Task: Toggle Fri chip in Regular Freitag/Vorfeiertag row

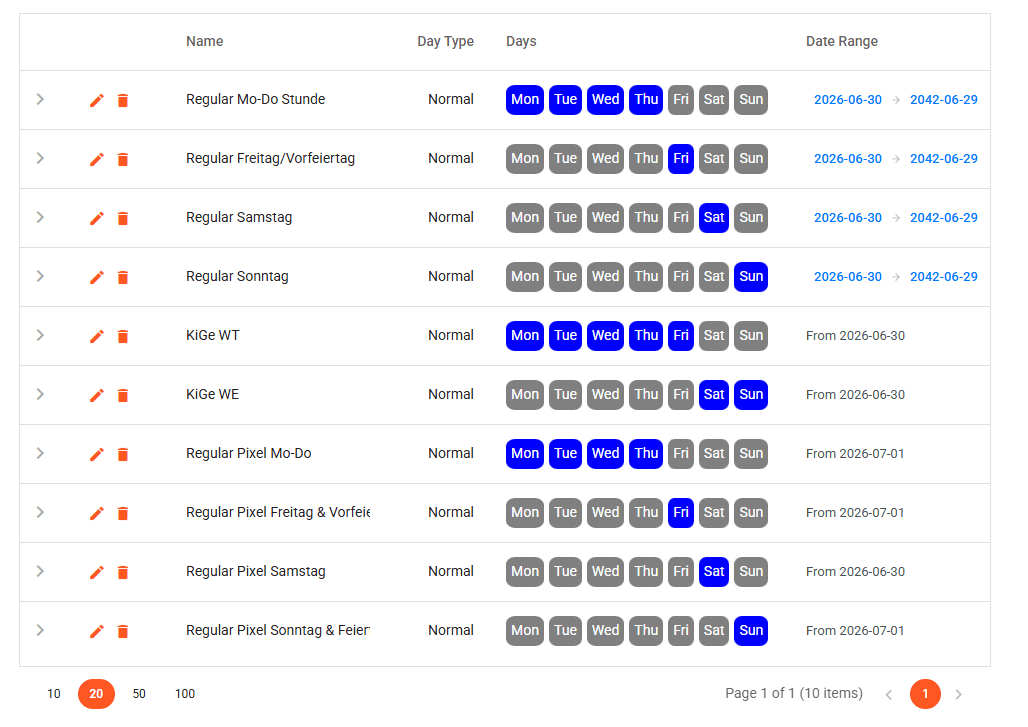Action: [681, 159]
